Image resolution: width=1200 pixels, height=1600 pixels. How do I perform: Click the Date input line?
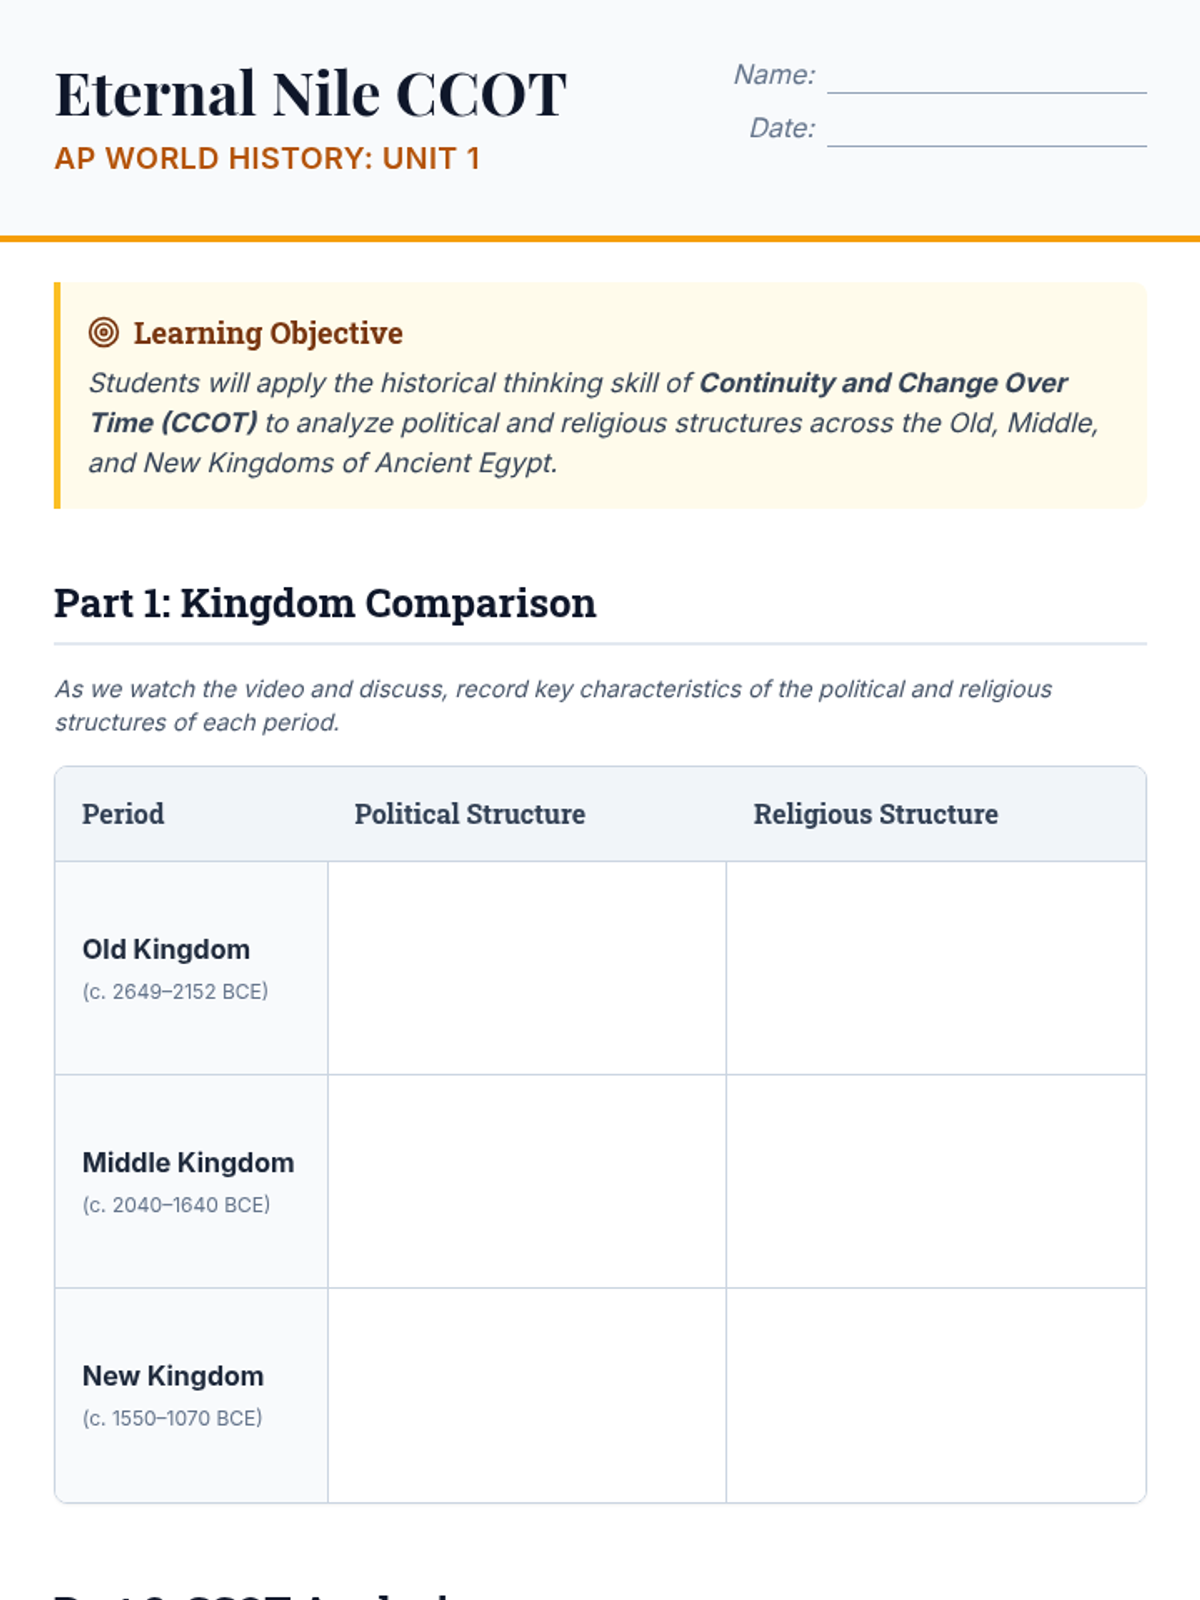[x=987, y=130]
